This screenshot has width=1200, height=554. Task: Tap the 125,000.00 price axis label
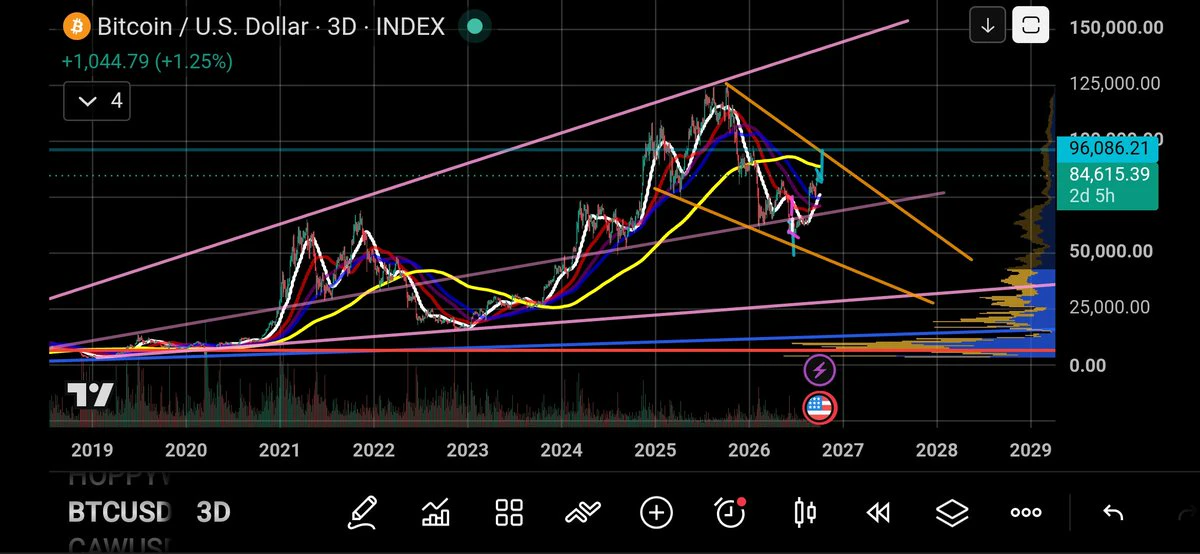point(1115,83)
